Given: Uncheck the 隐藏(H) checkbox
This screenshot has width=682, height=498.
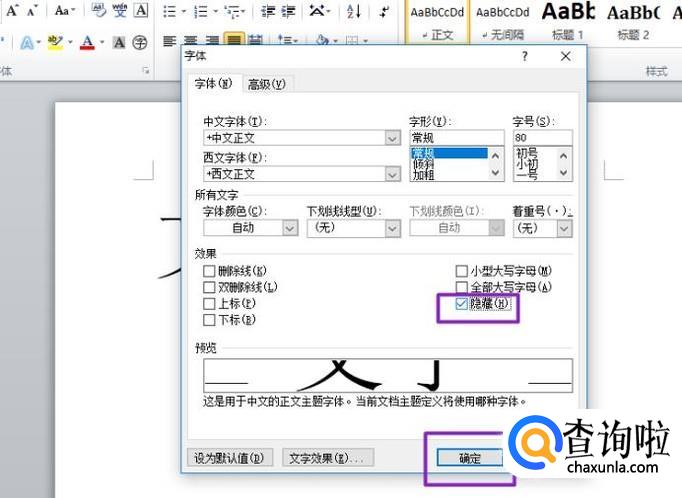Looking at the screenshot, I should 461,304.
